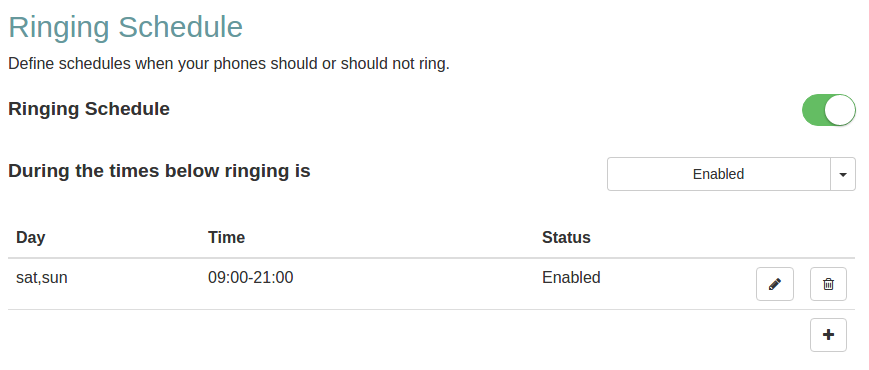Click the white knob of the green switch
This screenshot has height=370, width=869.
click(x=840, y=110)
